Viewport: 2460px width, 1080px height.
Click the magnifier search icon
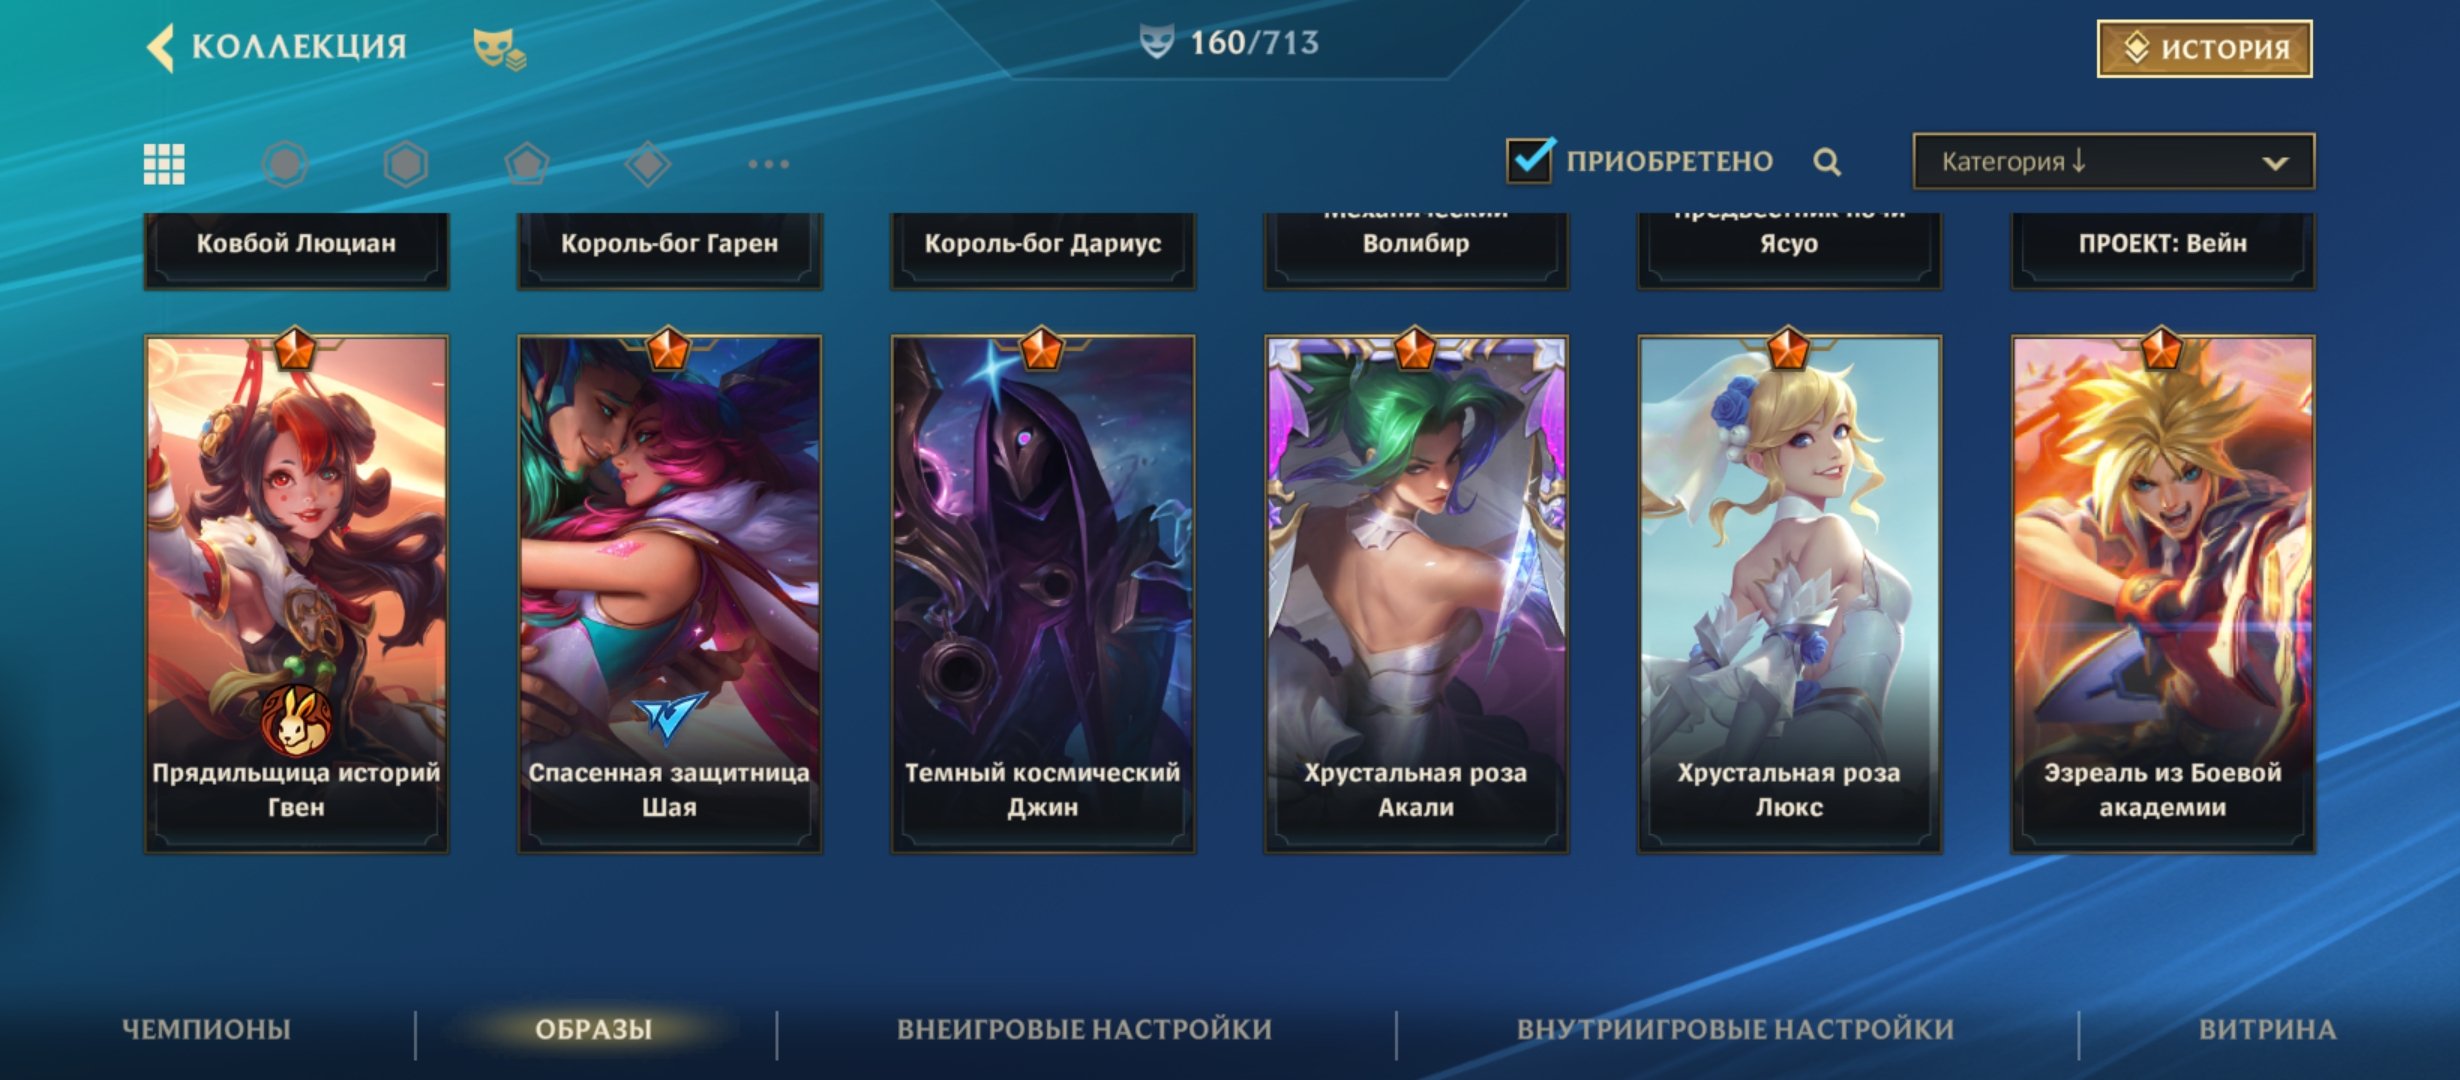[x=1827, y=162]
